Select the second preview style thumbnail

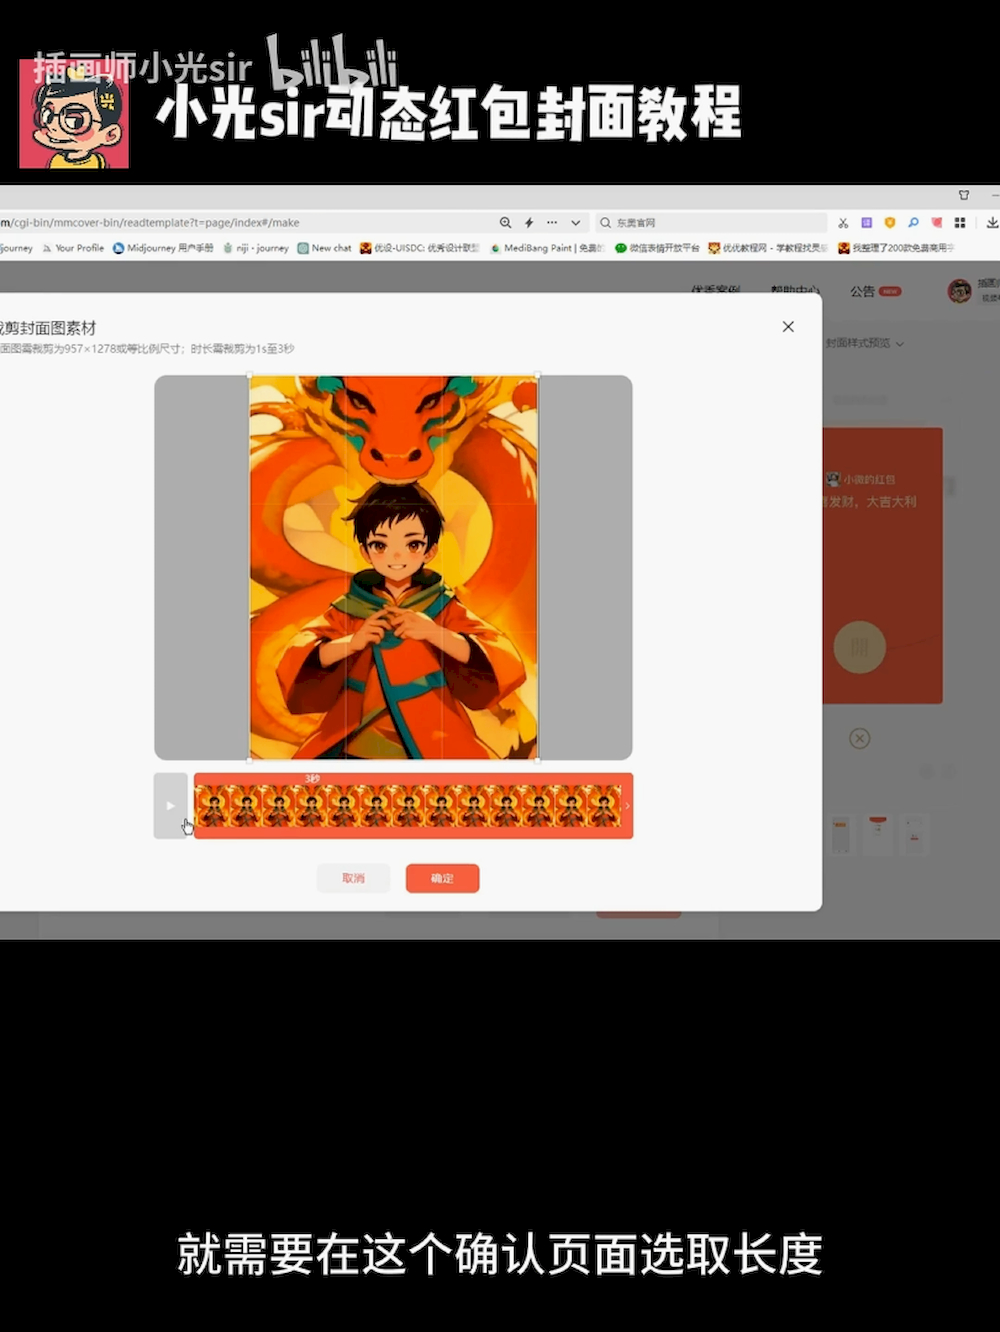click(877, 834)
